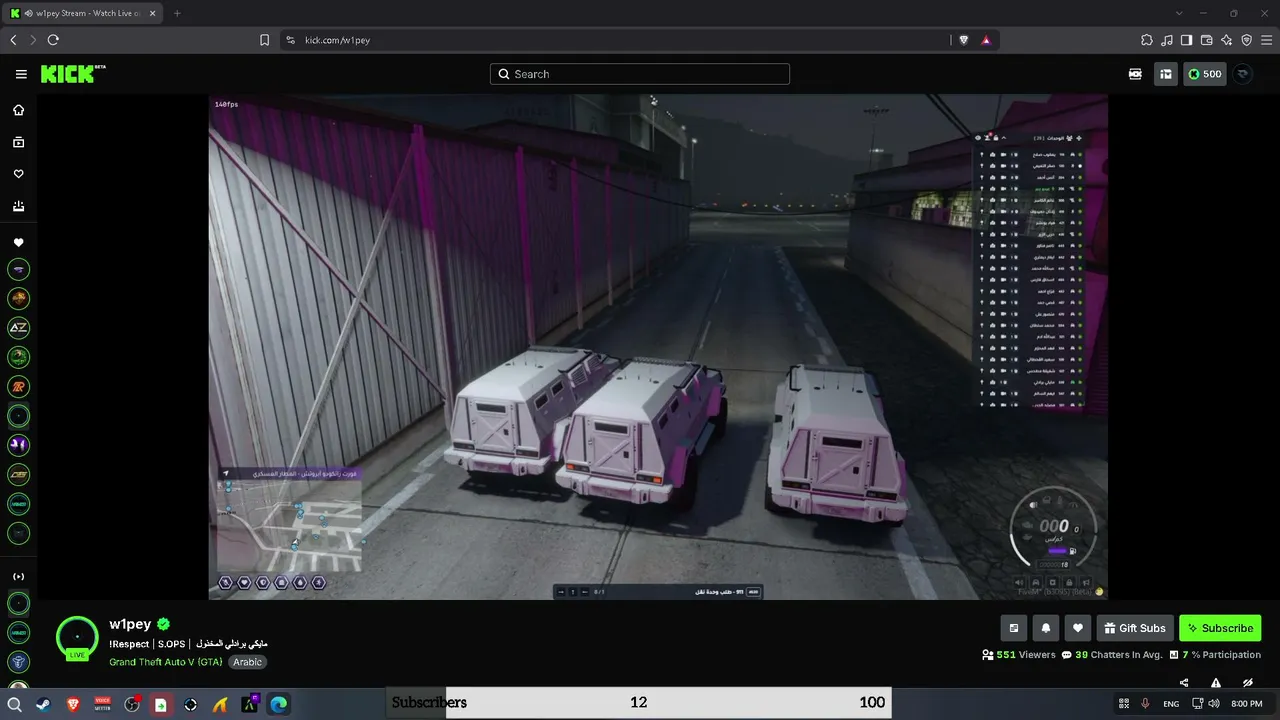Click the Kick logo
The image size is (1280, 720).
[x=73, y=74]
